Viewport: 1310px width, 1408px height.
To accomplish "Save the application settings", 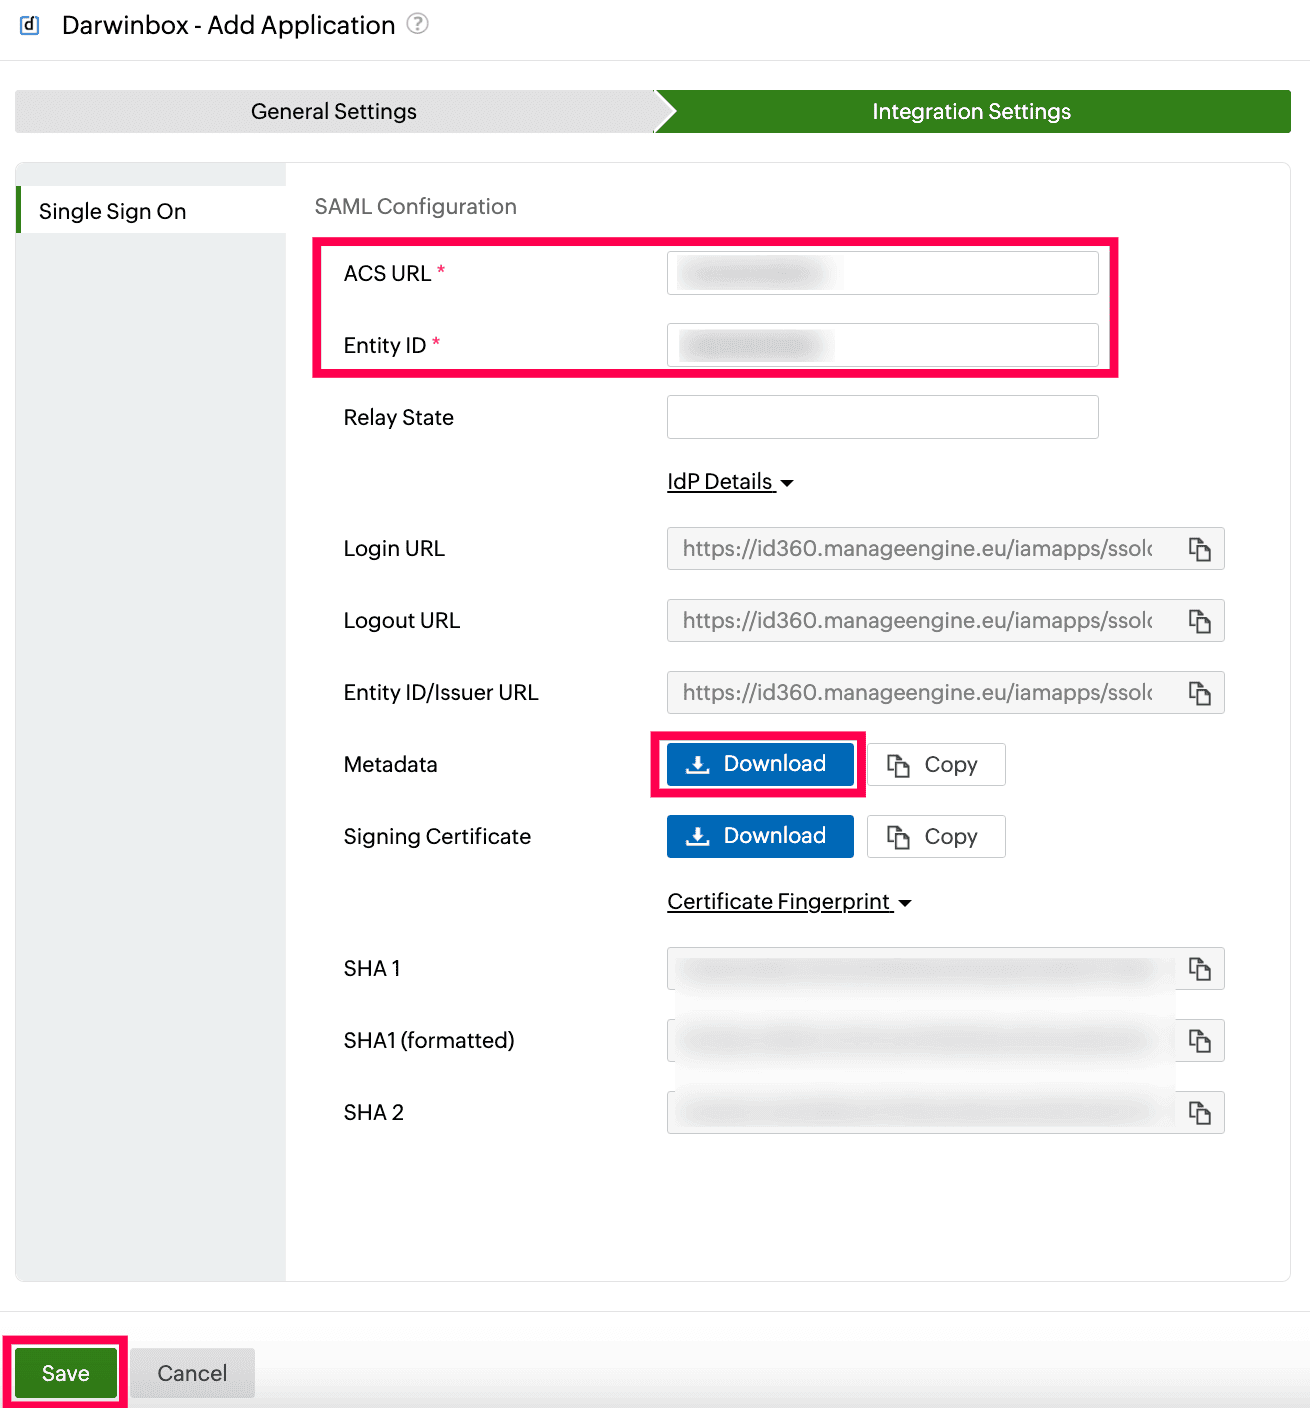I will [x=66, y=1373].
